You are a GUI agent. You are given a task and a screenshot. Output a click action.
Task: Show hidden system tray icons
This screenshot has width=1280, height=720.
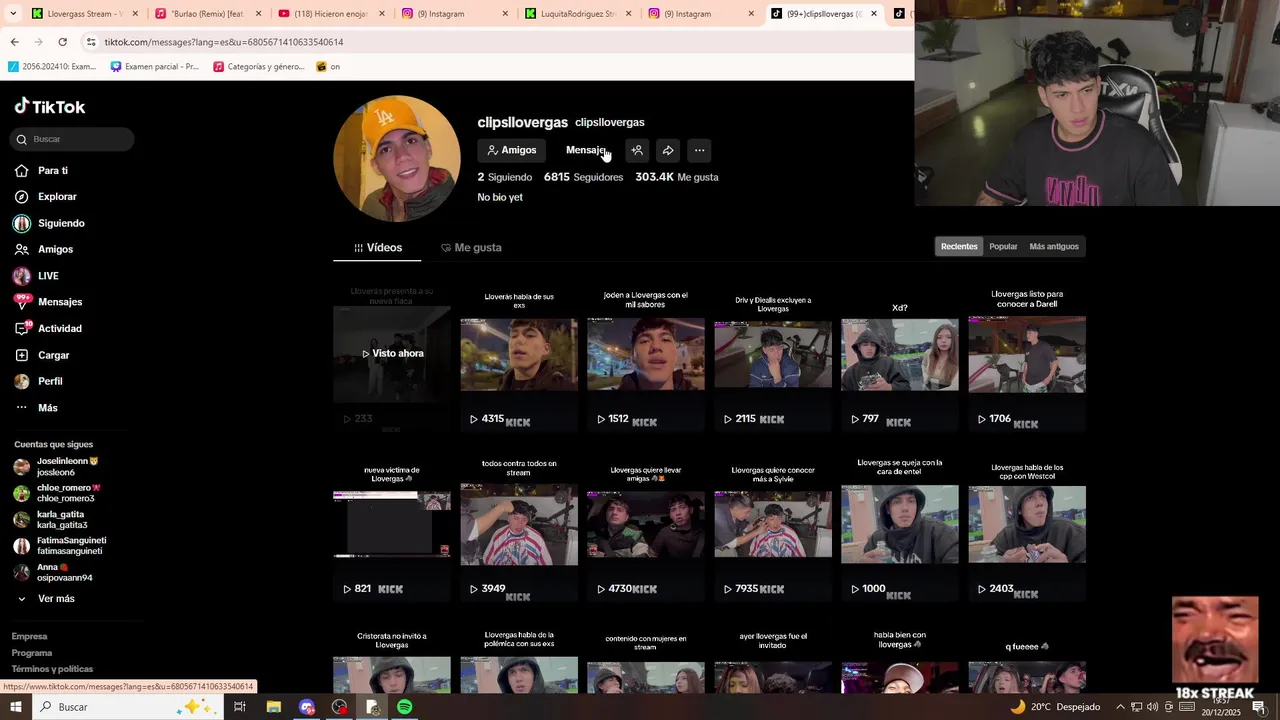[x=1120, y=707]
